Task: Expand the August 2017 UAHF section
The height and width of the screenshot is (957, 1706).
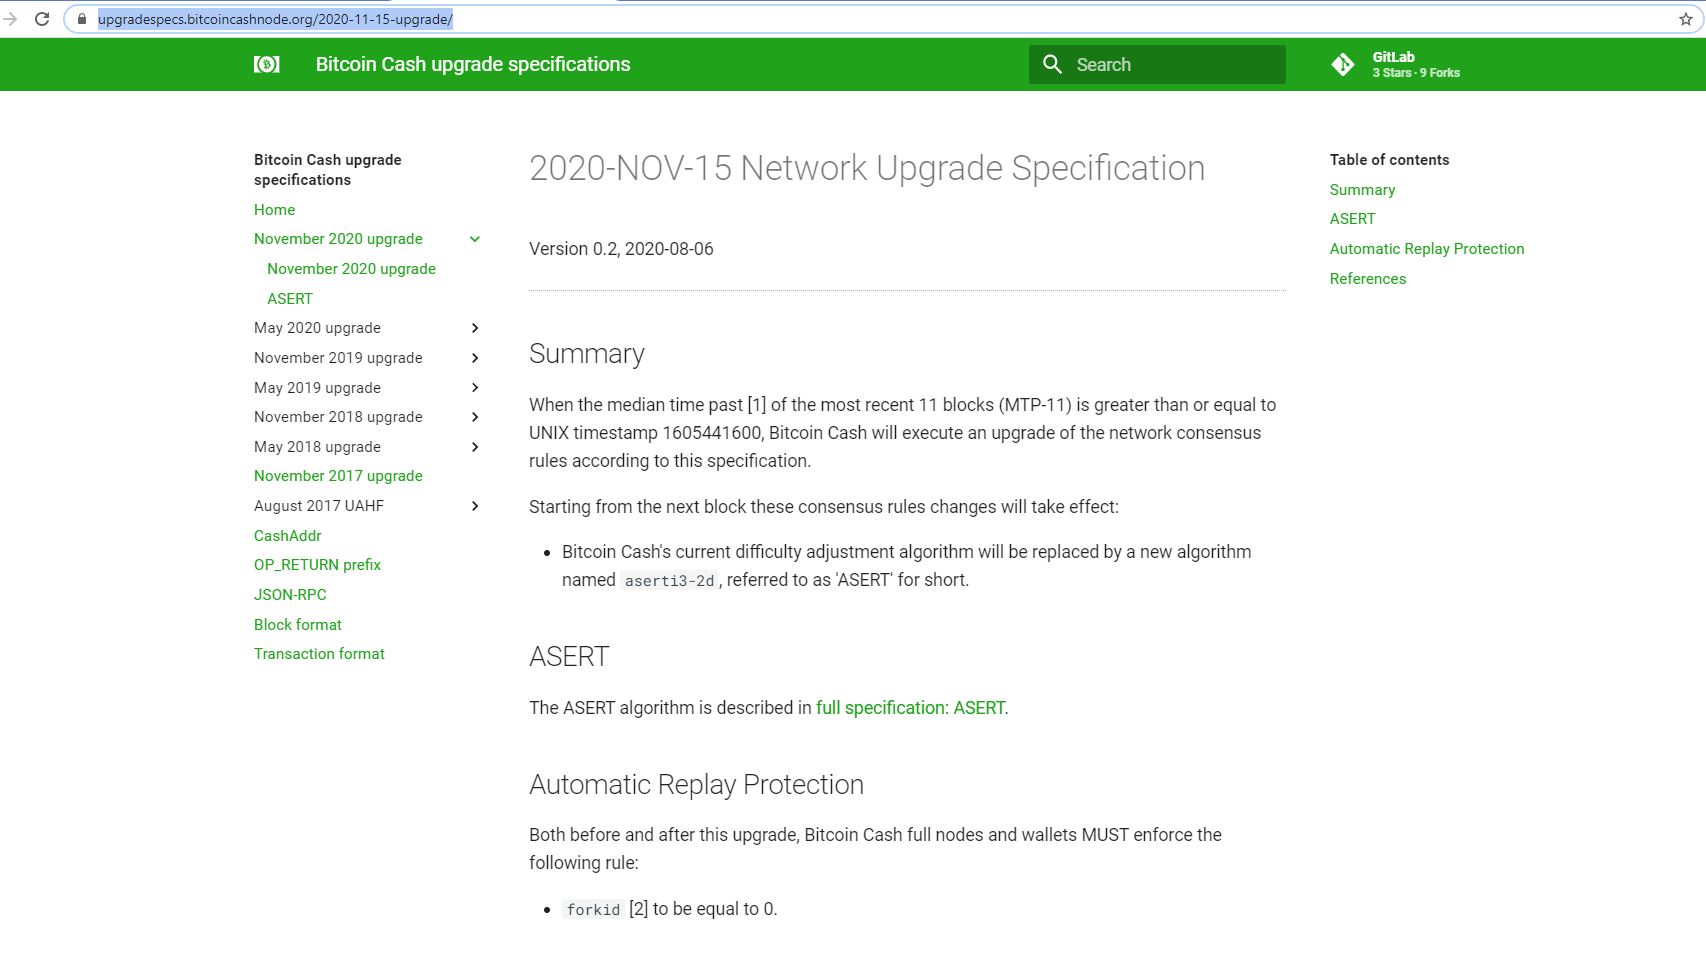Action: pyautogui.click(x=475, y=506)
